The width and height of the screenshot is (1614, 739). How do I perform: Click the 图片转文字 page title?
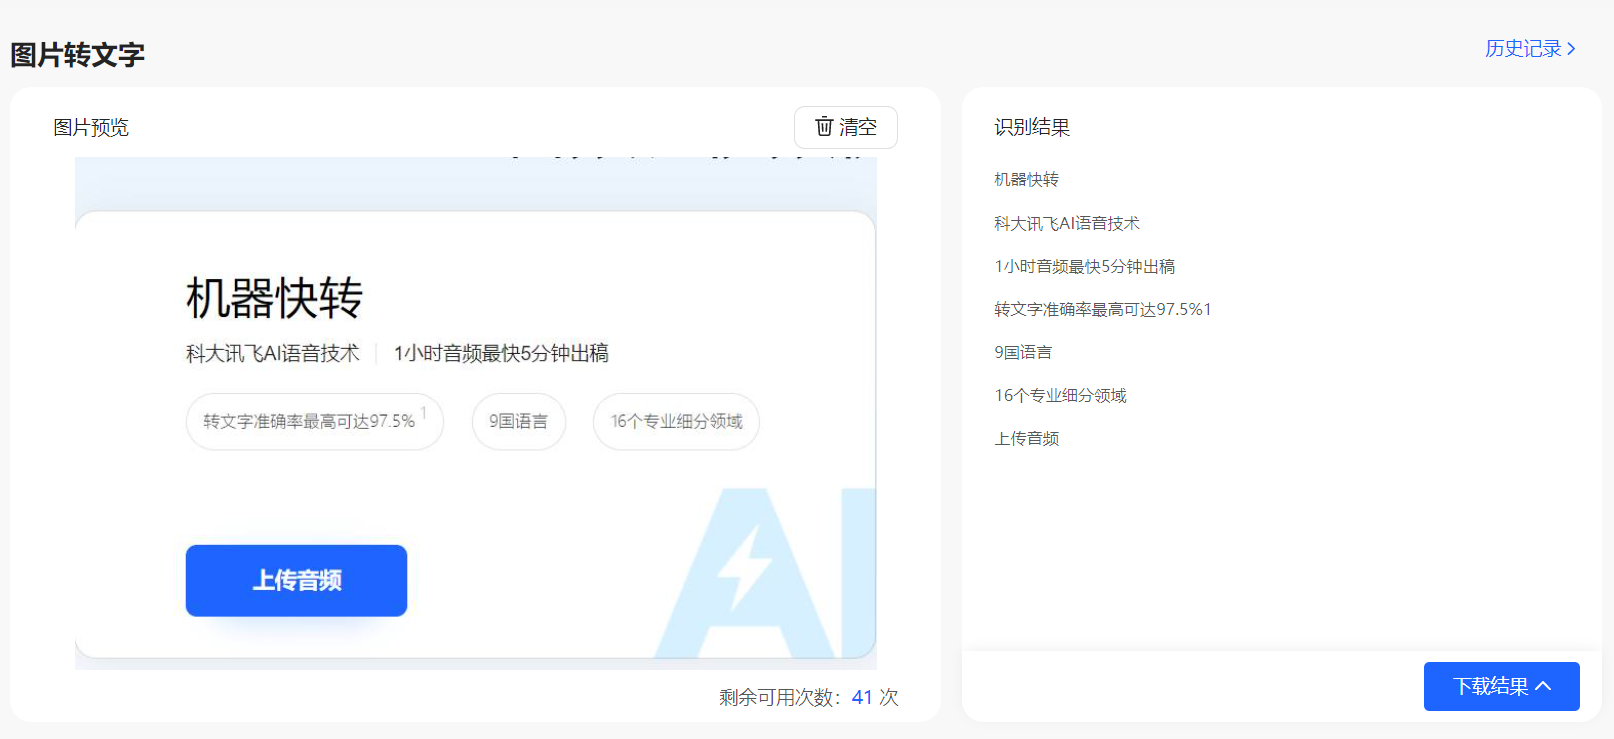(x=77, y=55)
